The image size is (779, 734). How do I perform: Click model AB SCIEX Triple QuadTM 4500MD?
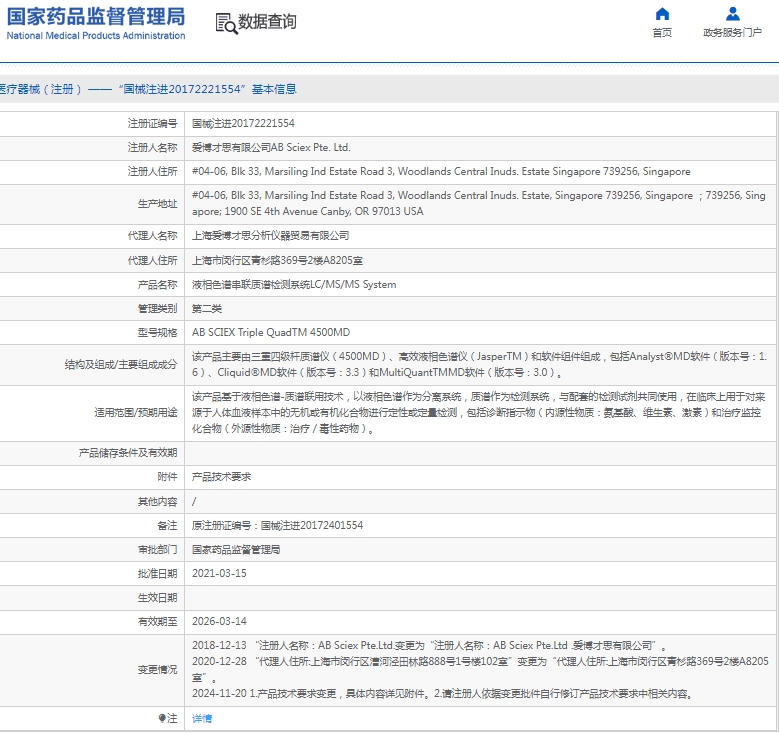(271, 332)
